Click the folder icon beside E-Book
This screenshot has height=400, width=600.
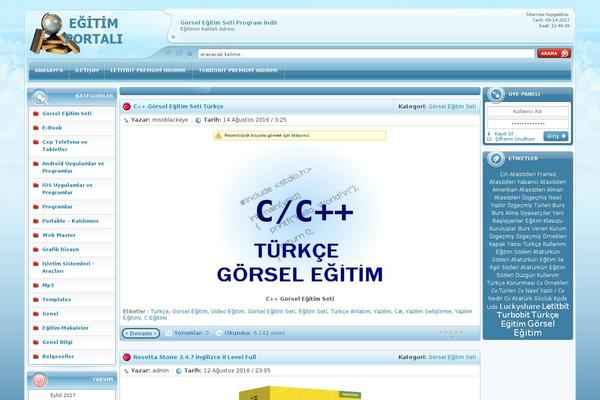click(x=36, y=128)
